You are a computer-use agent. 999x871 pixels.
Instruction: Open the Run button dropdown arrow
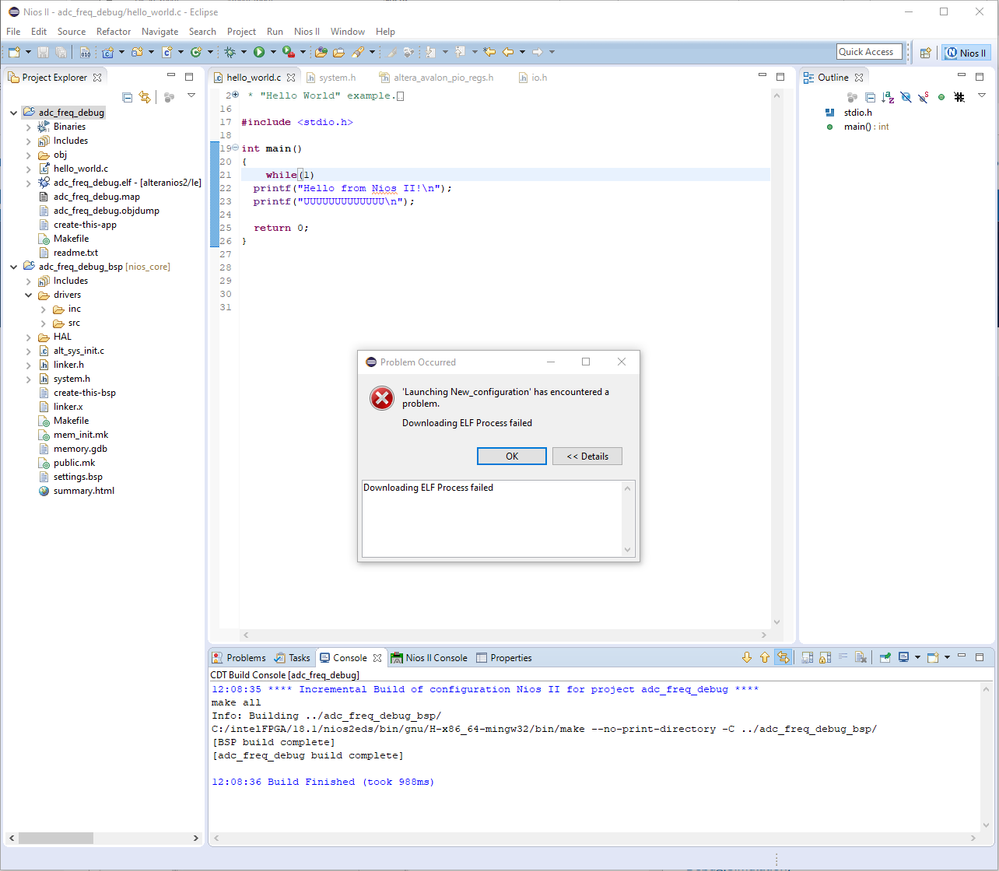pyautogui.click(x=271, y=52)
